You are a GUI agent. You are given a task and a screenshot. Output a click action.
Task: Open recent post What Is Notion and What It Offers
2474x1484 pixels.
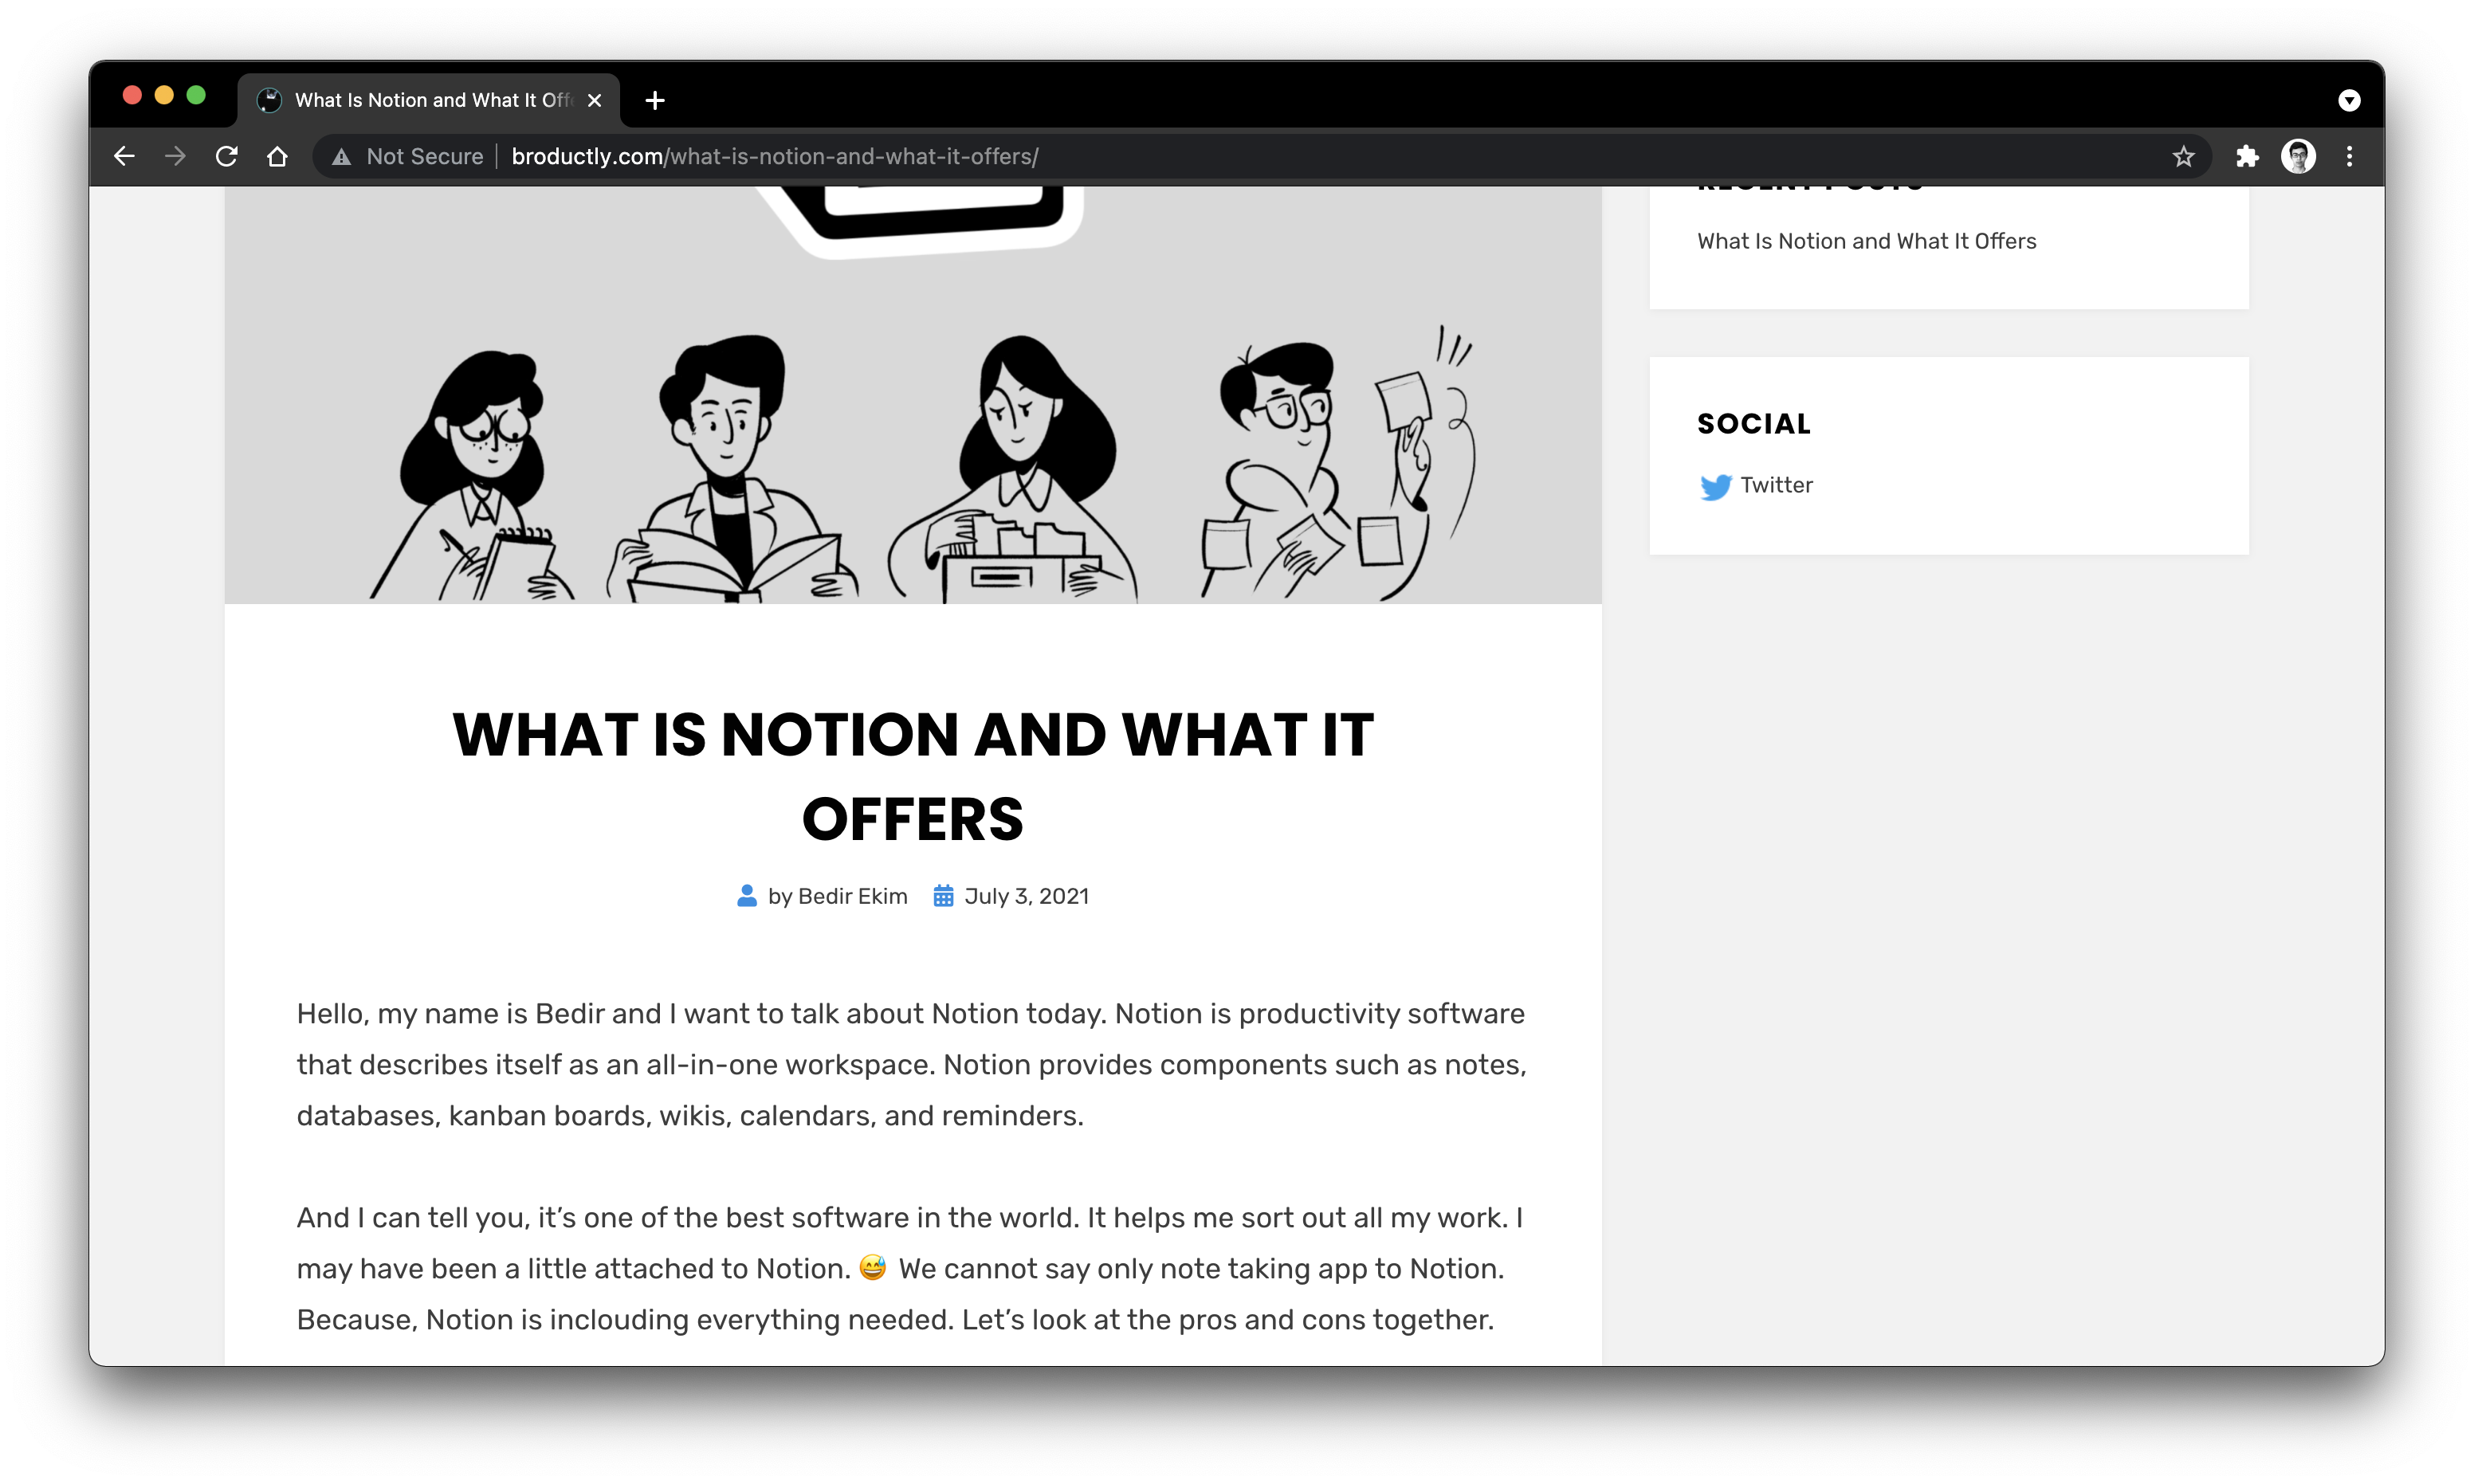1866,241
